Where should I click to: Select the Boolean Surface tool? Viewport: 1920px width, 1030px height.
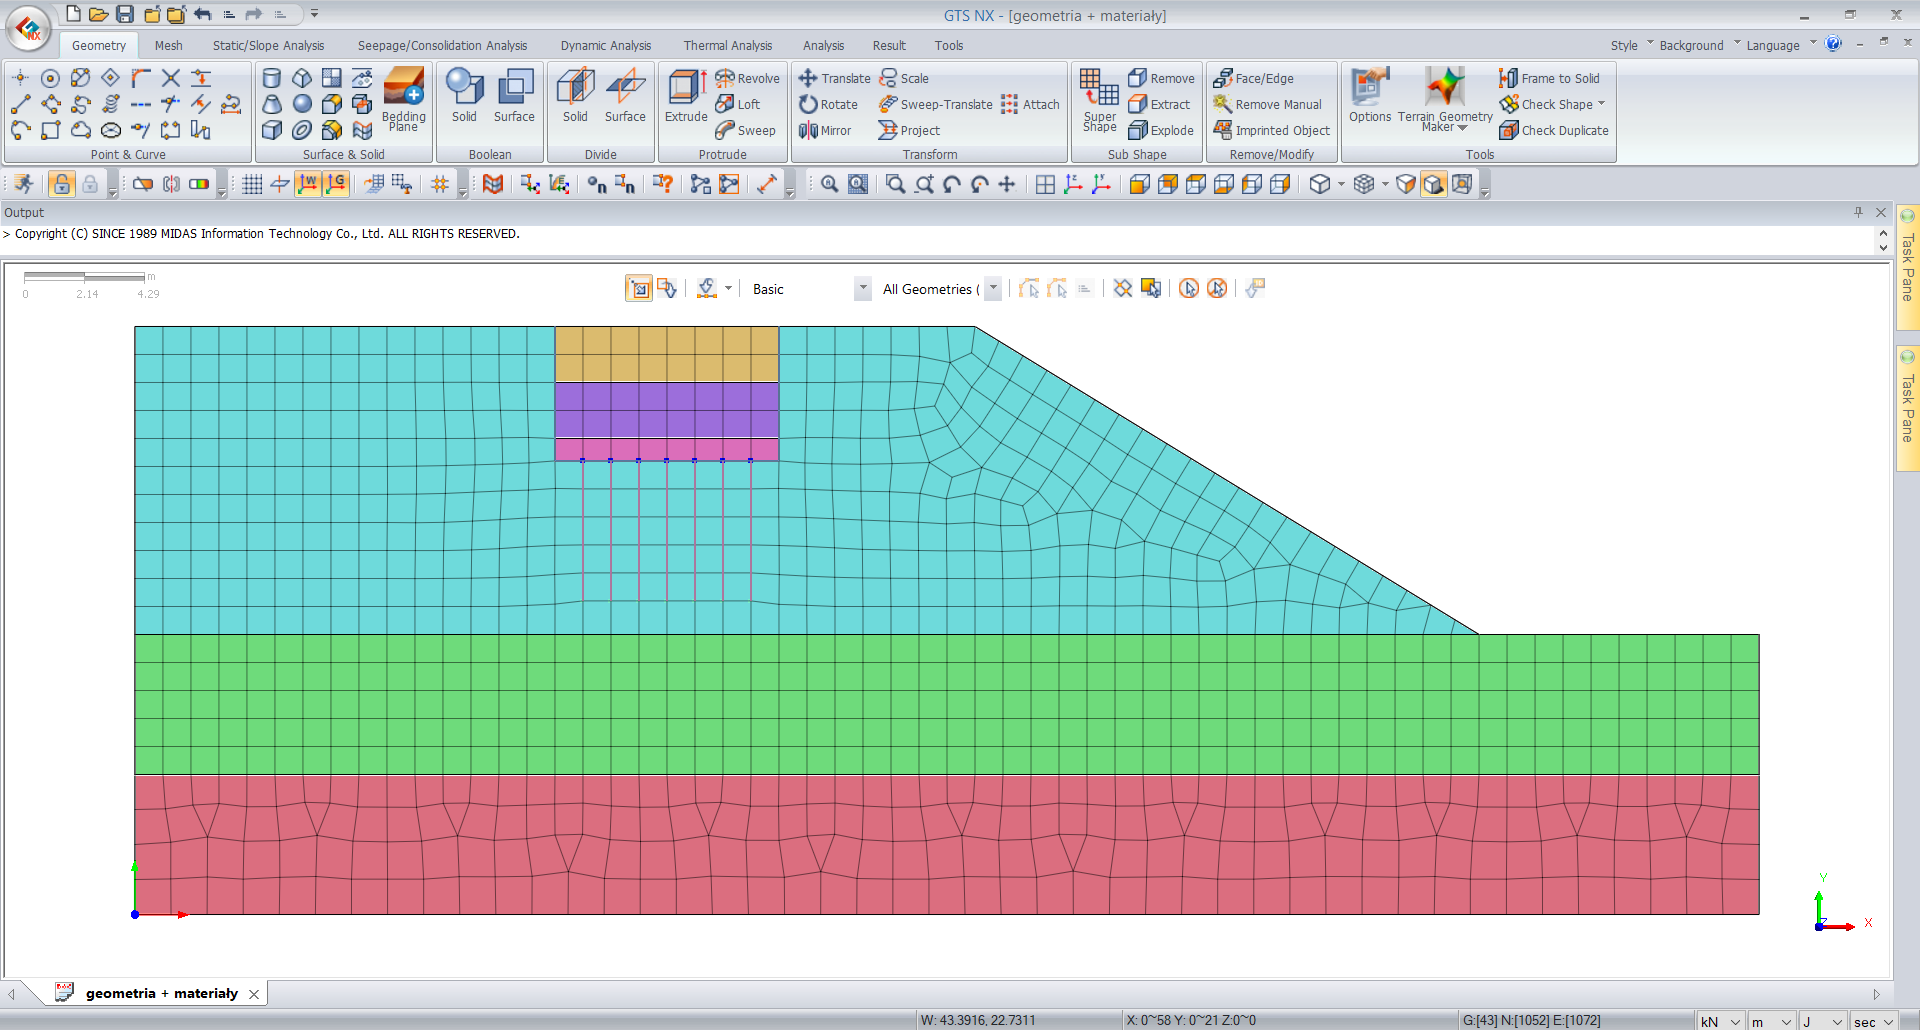[514, 96]
